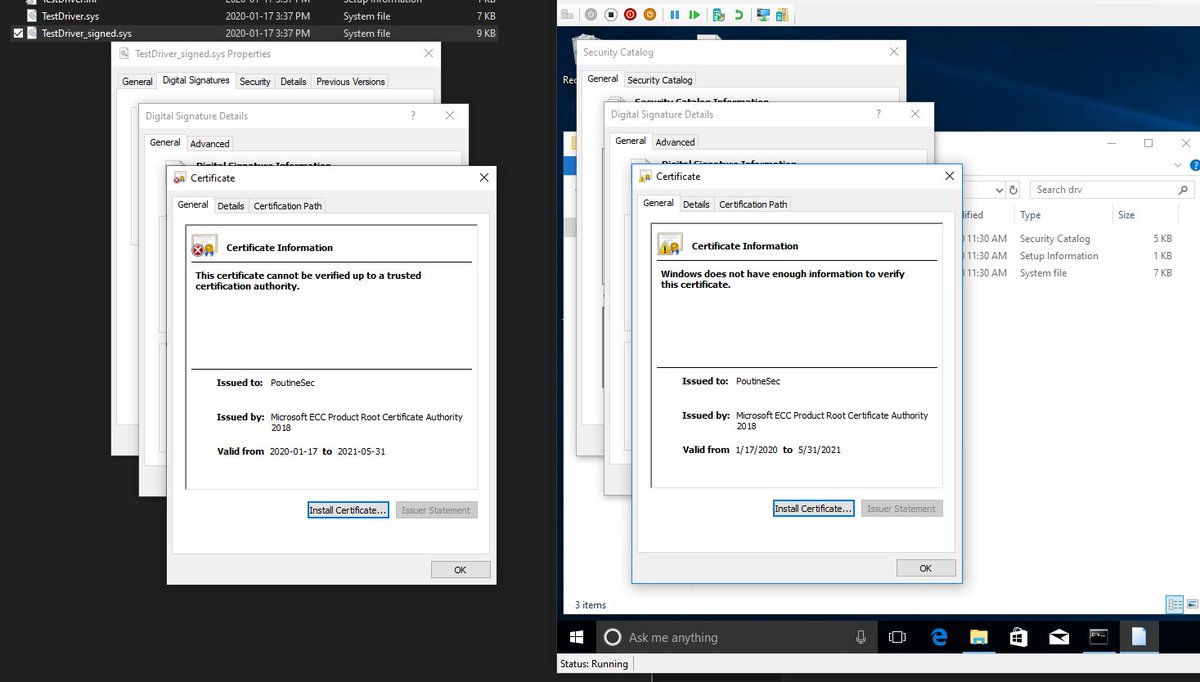Click help button on VM Digital Signature Details
Viewport: 1200px width, 682px height.
point(879,114)
